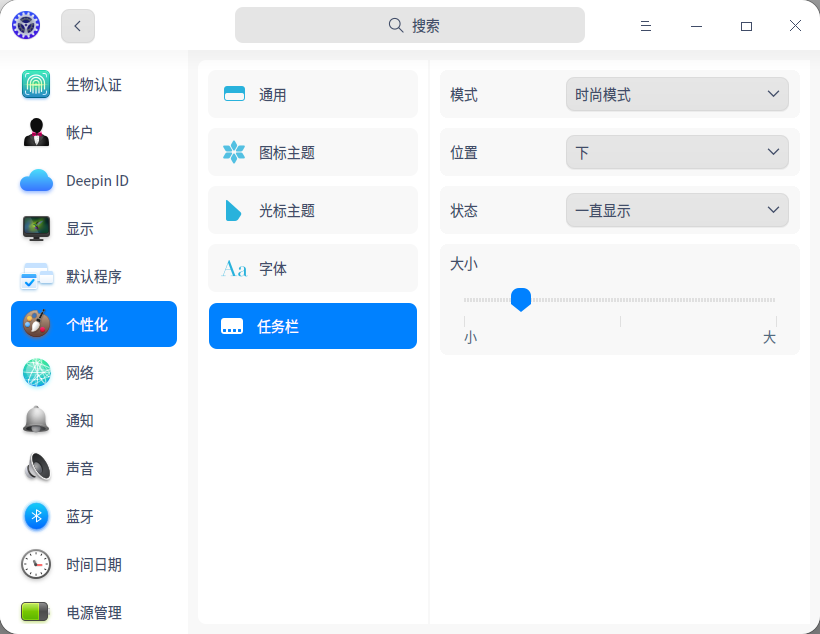820x634 pixels.
Task: Click the 光标主题 cursor icon
Action: click(233, 210)
